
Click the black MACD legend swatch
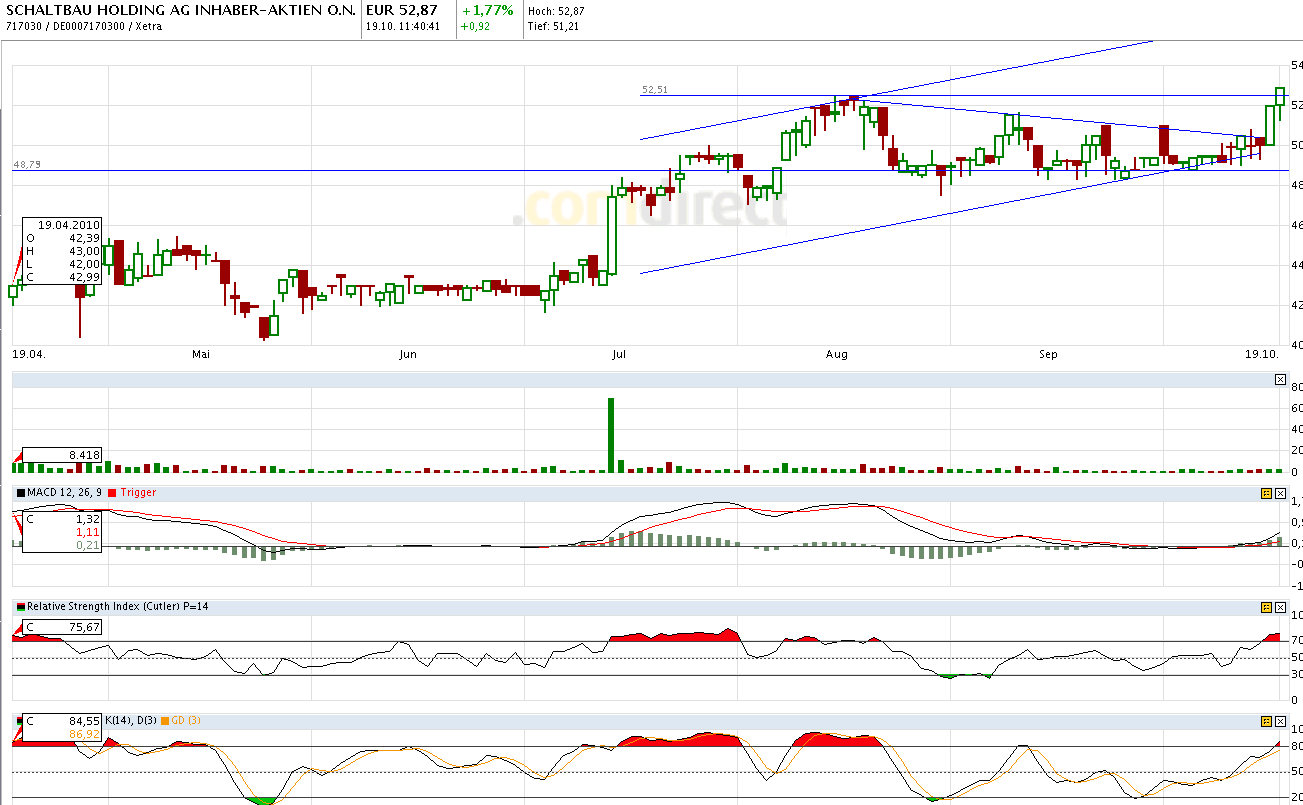[x=20, y=493]
